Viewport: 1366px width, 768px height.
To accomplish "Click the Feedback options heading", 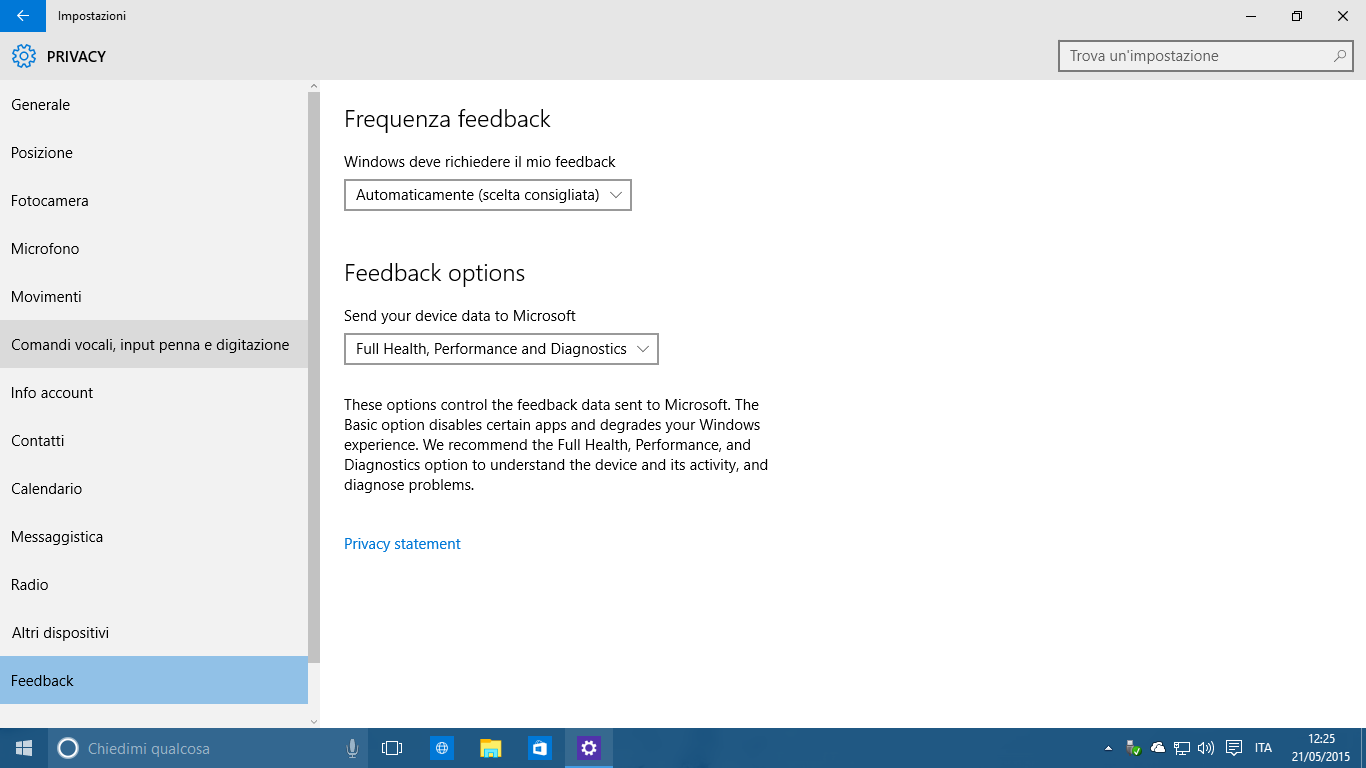I will pyautogui.click(x=434, y=273).
